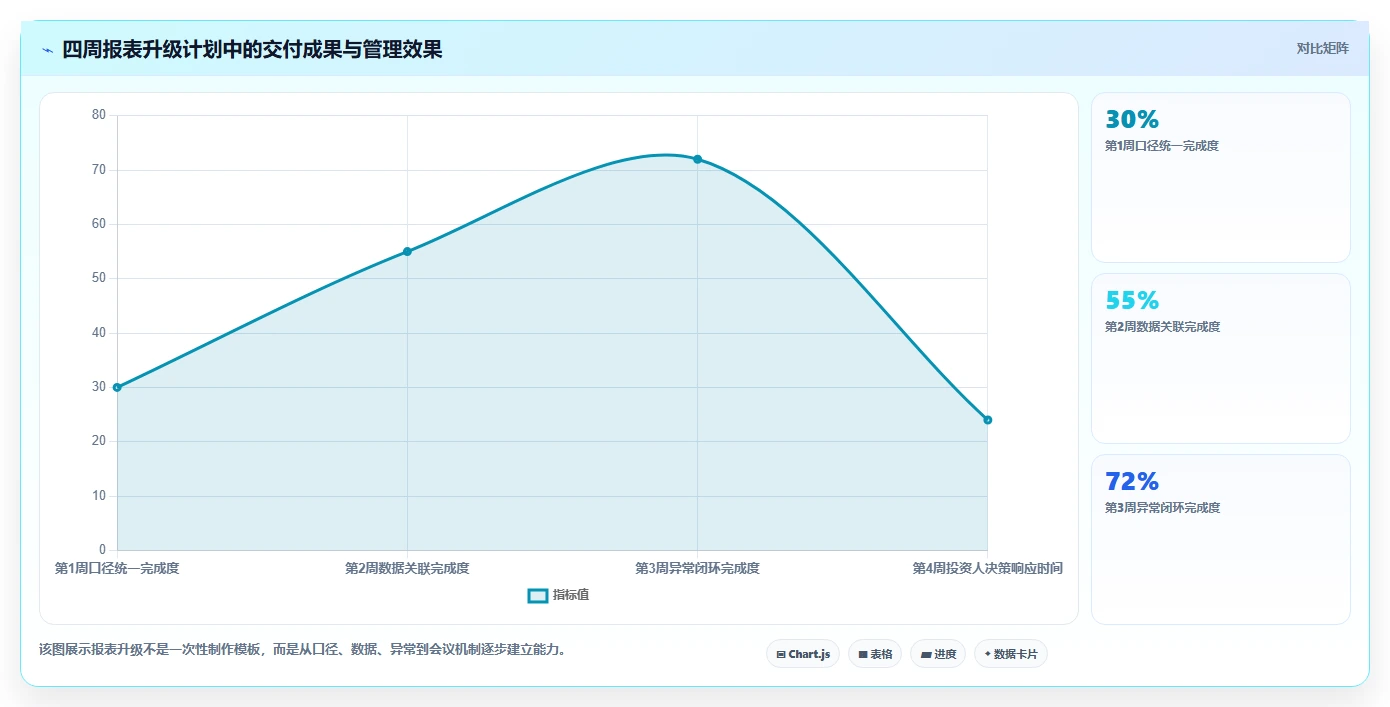Select the 进度 tag chip
Viewport: 1390px width, 707px height.
click(938, 654)
